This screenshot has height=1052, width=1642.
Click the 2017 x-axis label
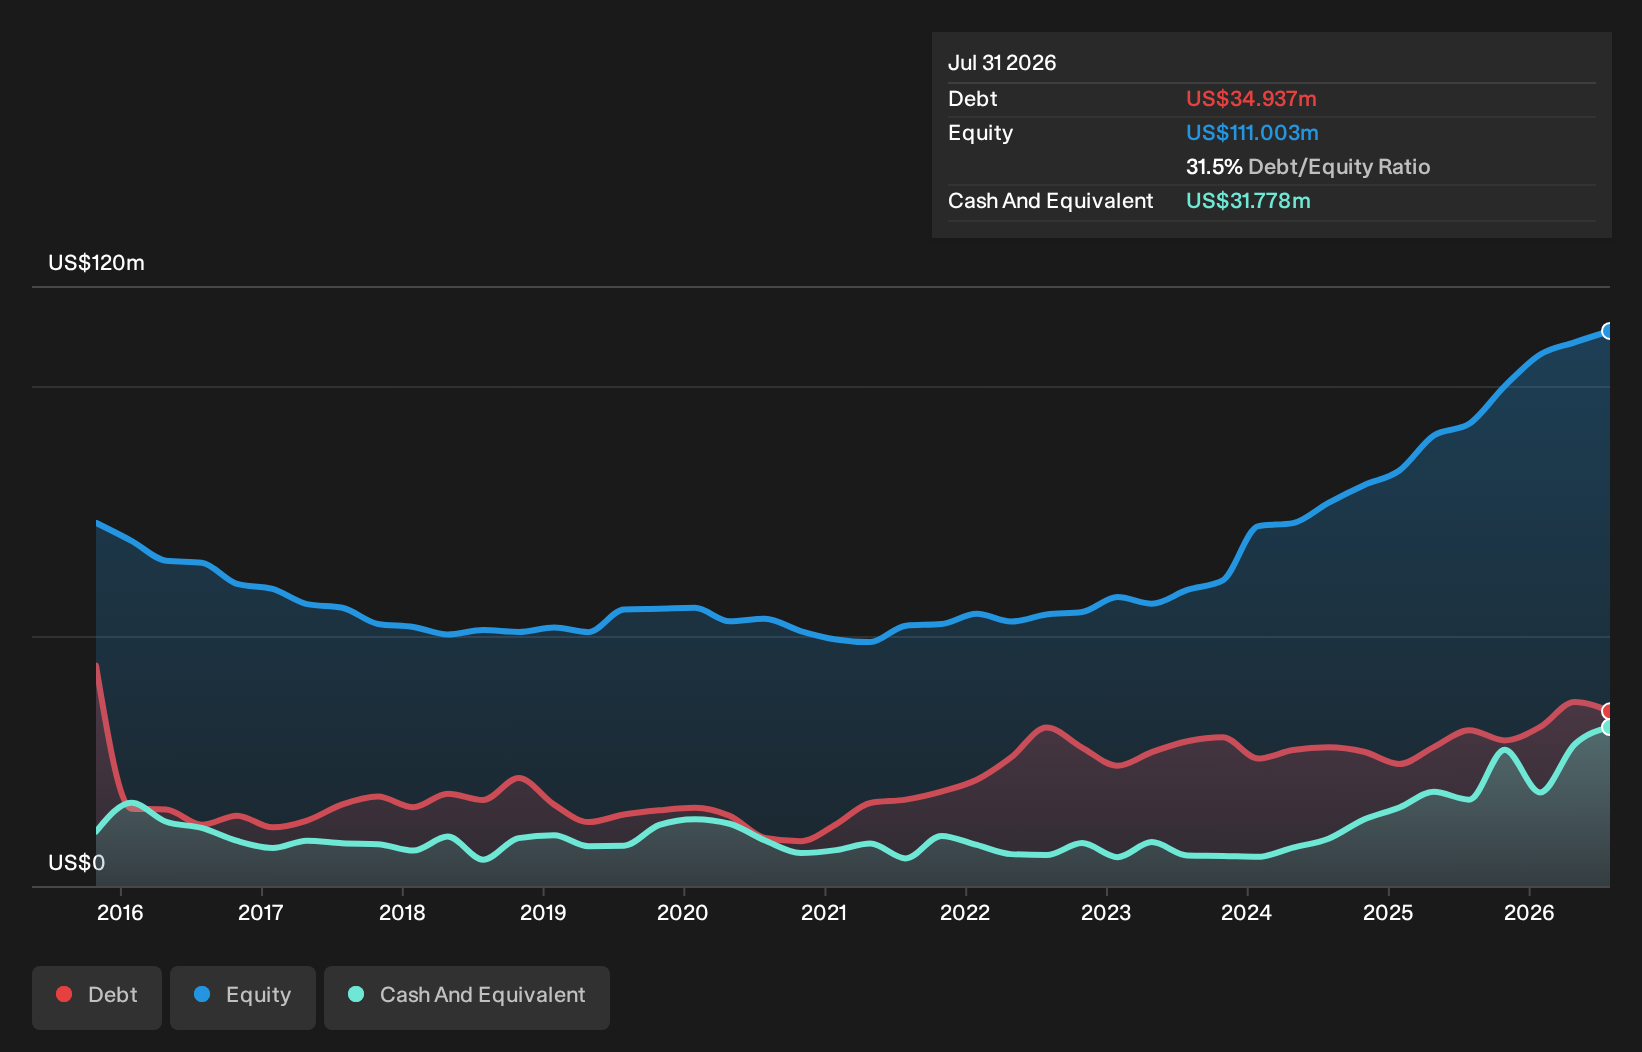pyautogui.click(x=261, y=913)
